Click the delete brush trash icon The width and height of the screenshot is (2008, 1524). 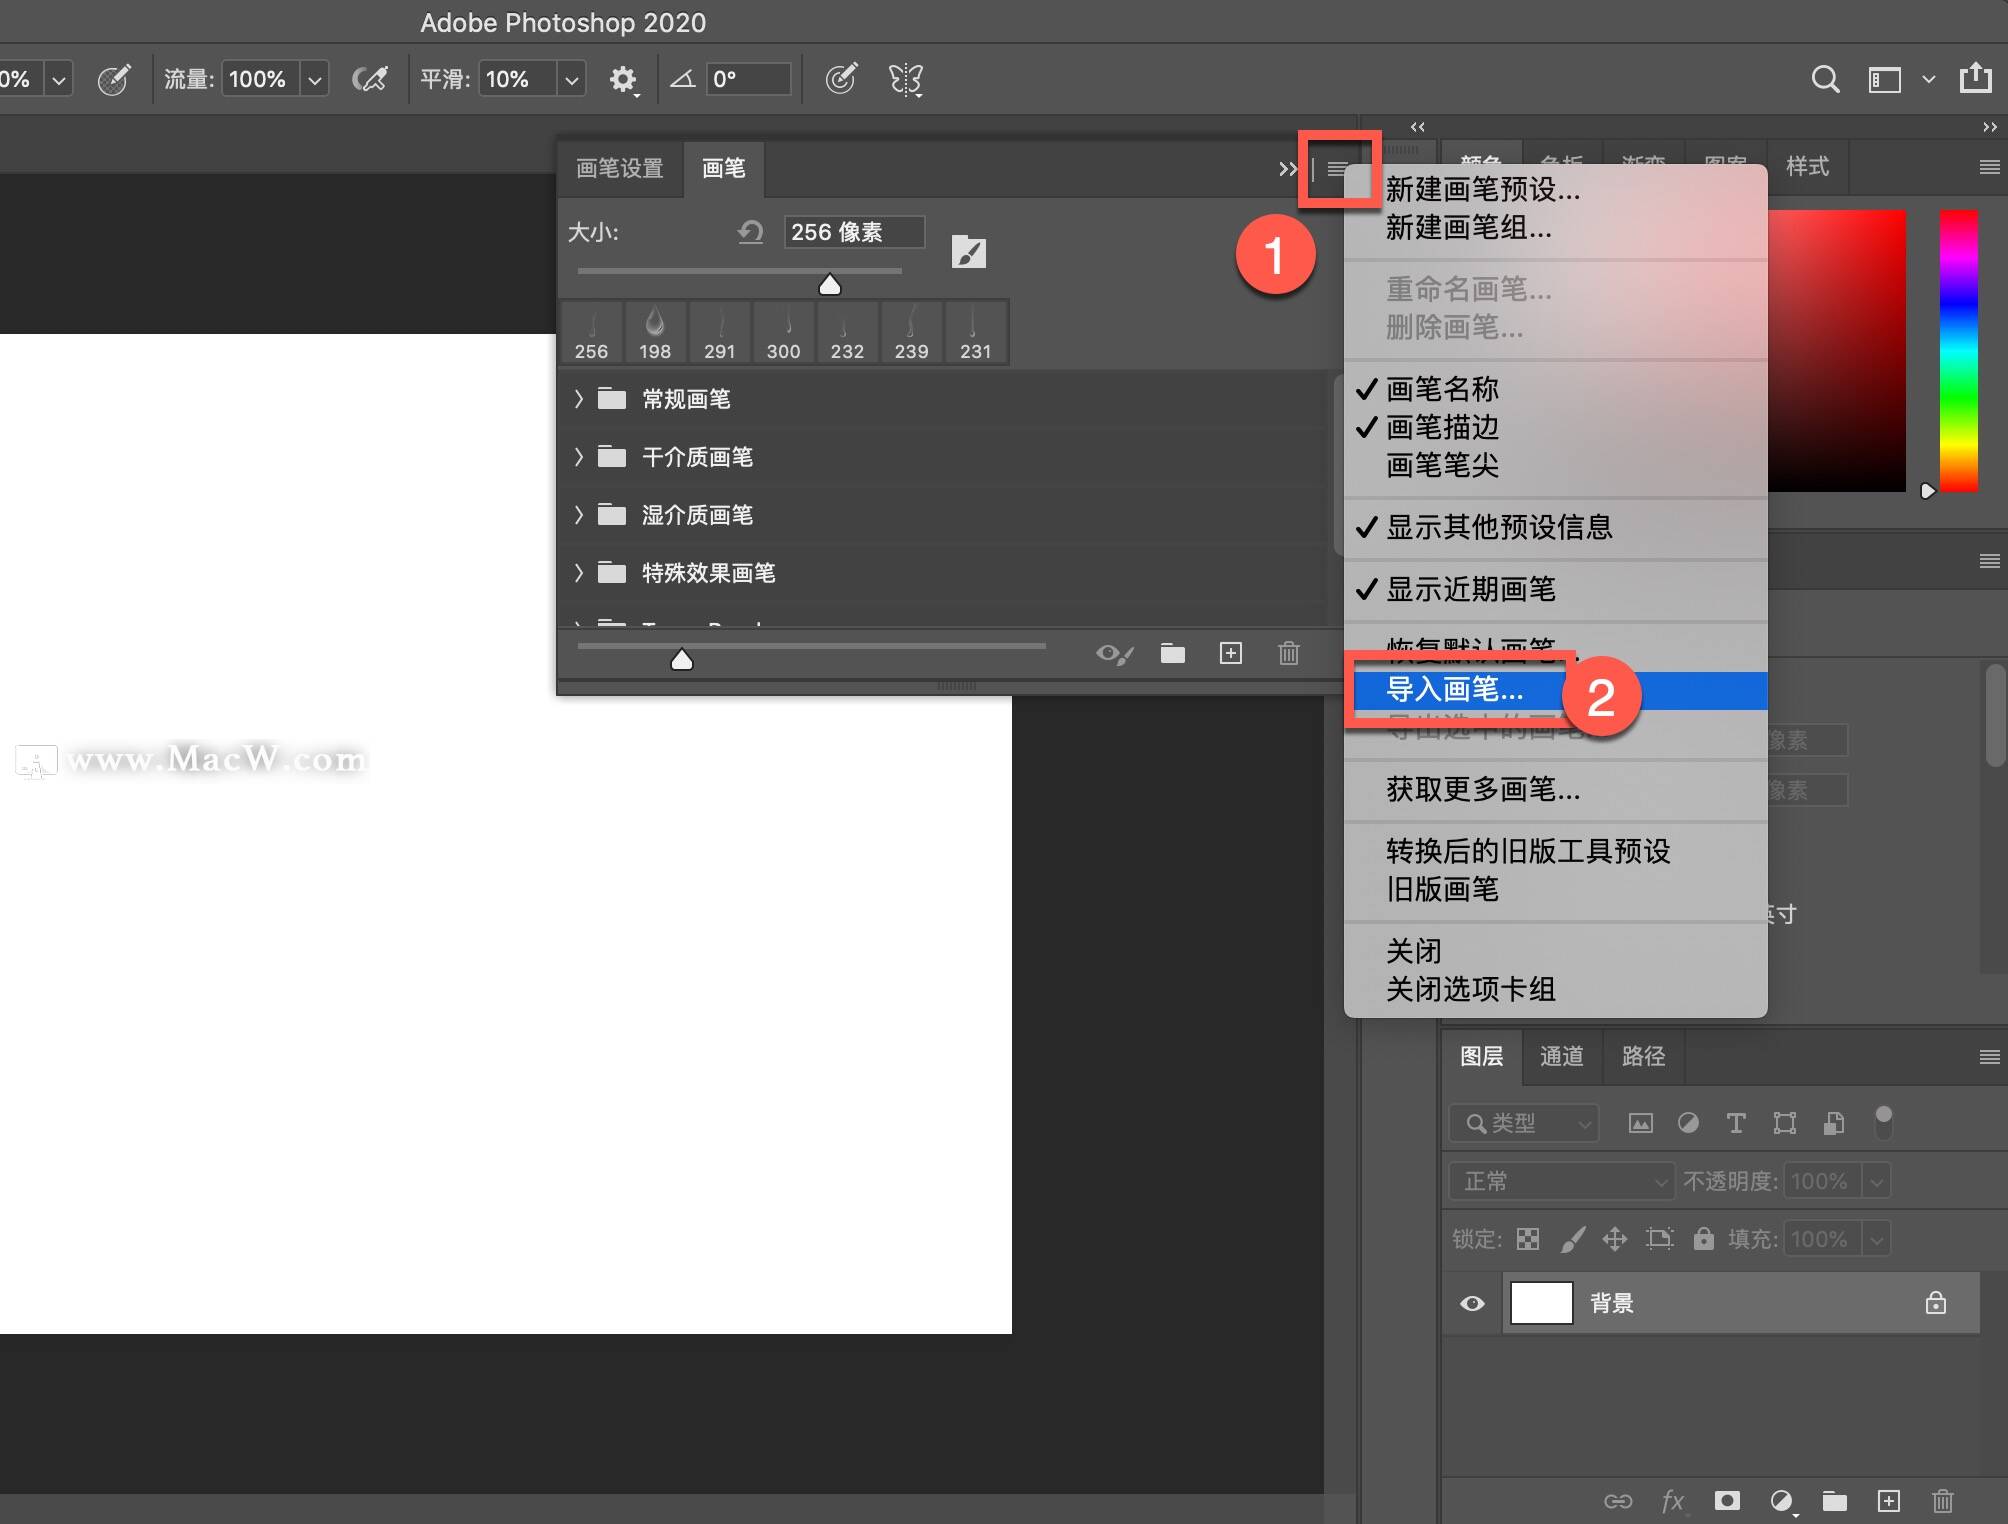coord(1288,653)
